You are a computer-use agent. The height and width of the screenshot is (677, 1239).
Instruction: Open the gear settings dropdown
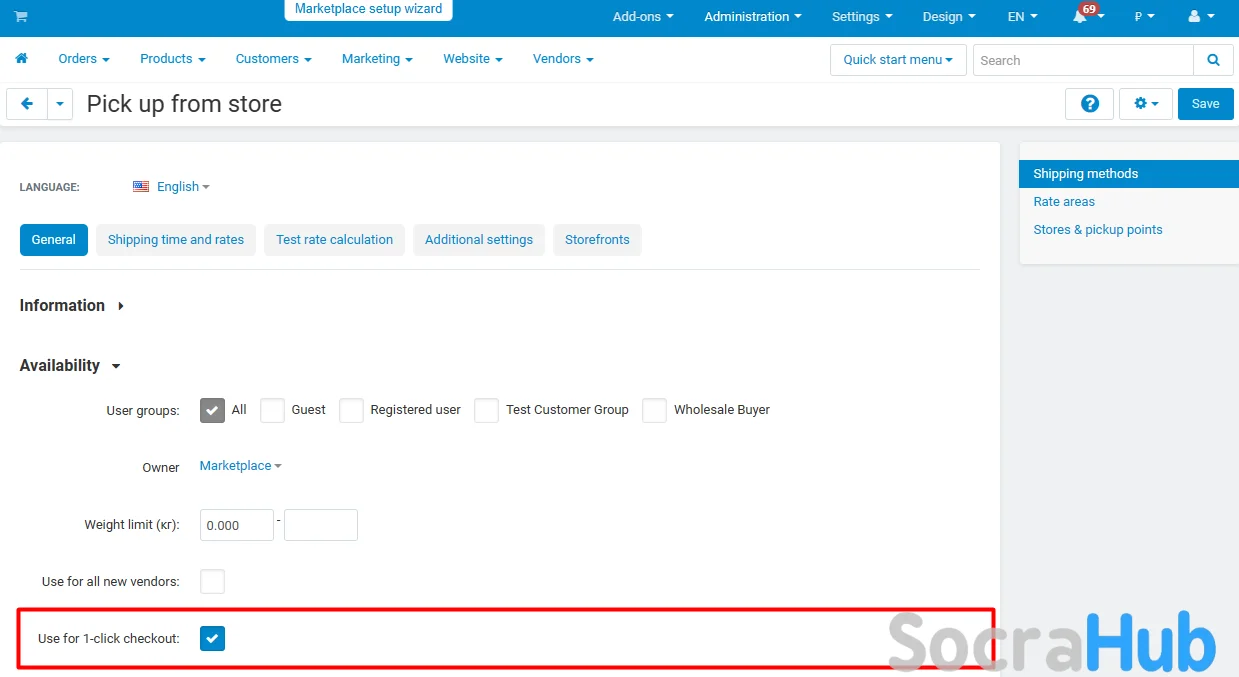point(1145,104)
